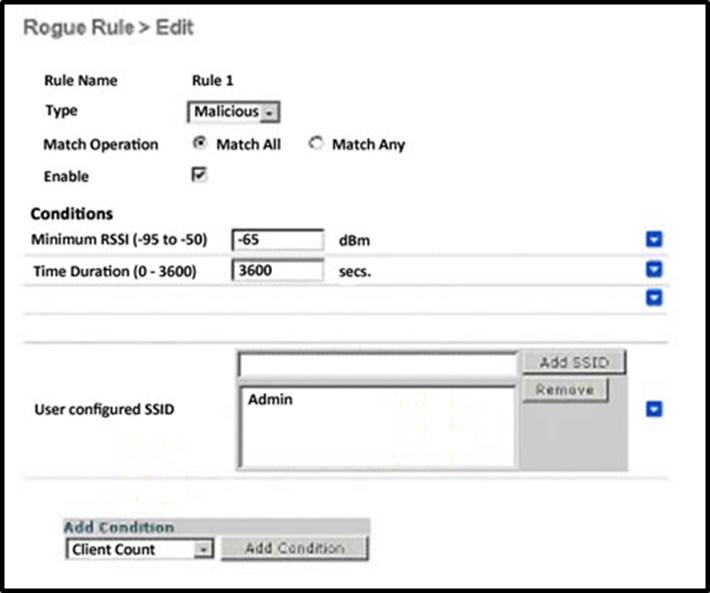
Task: Select the Match All radio button
Action: coord(200,144)
